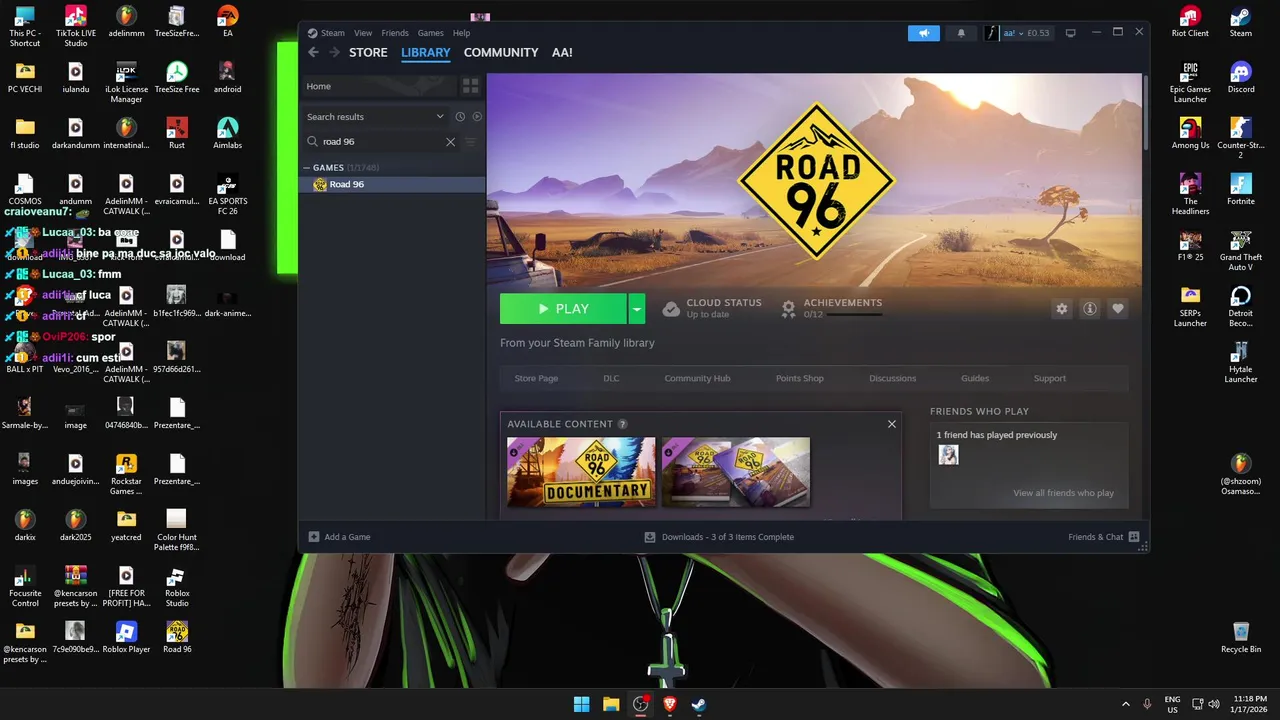View all friends who play

[1063, 493]
